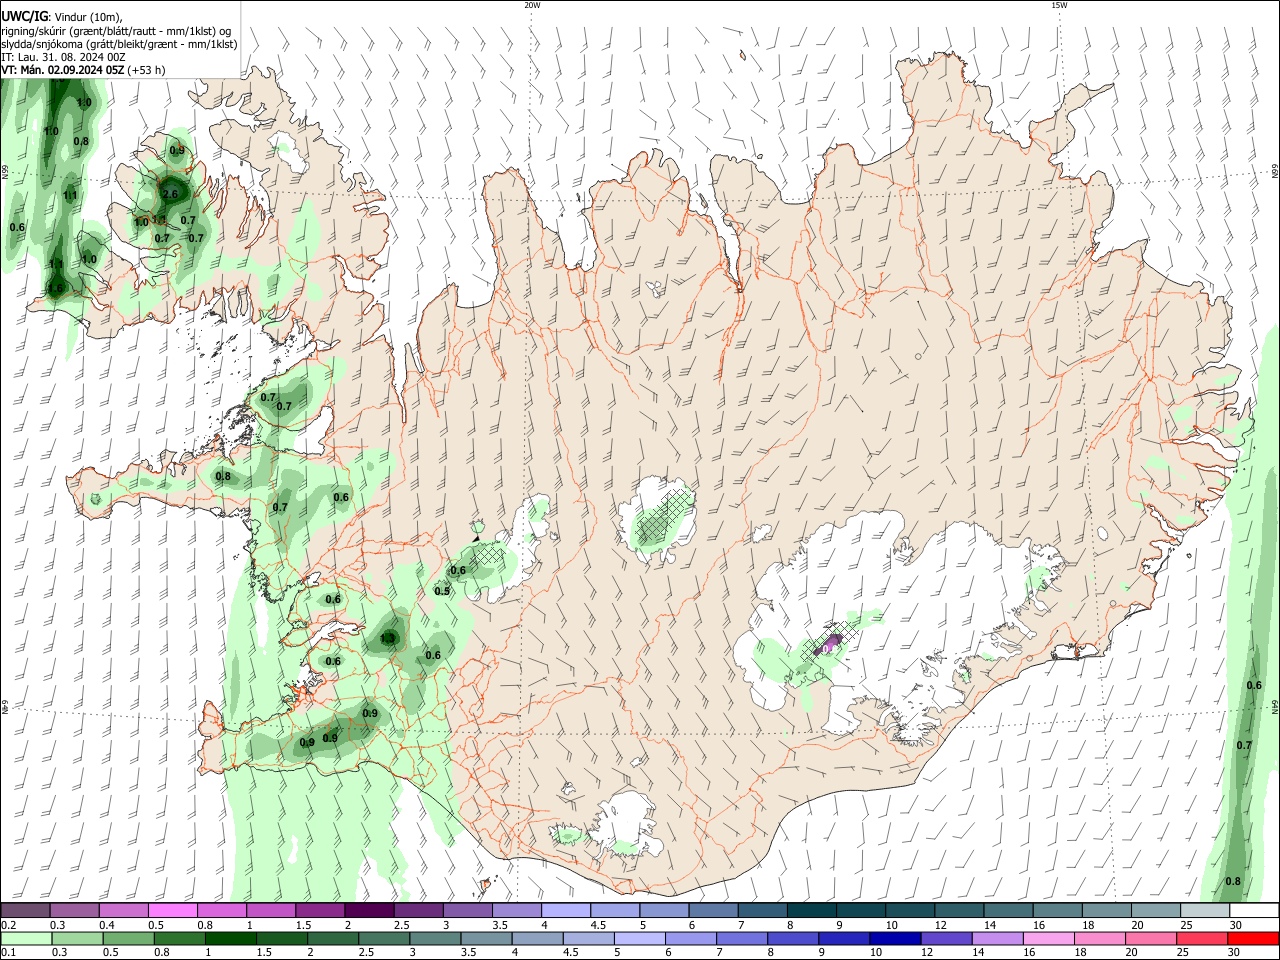Select the medium green swatch between 0.5 and 0.8

pyautogui.click(x=127, y=938)
